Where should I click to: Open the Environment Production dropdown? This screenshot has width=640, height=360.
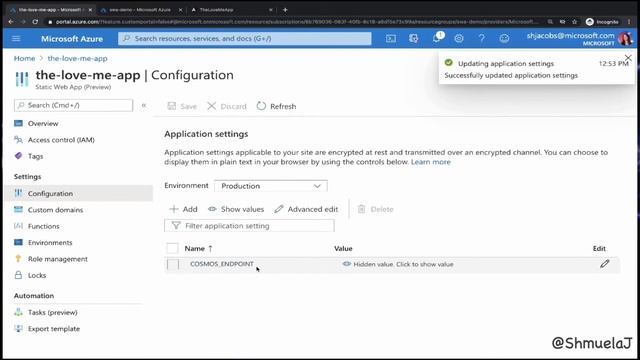tap(271, 186)
